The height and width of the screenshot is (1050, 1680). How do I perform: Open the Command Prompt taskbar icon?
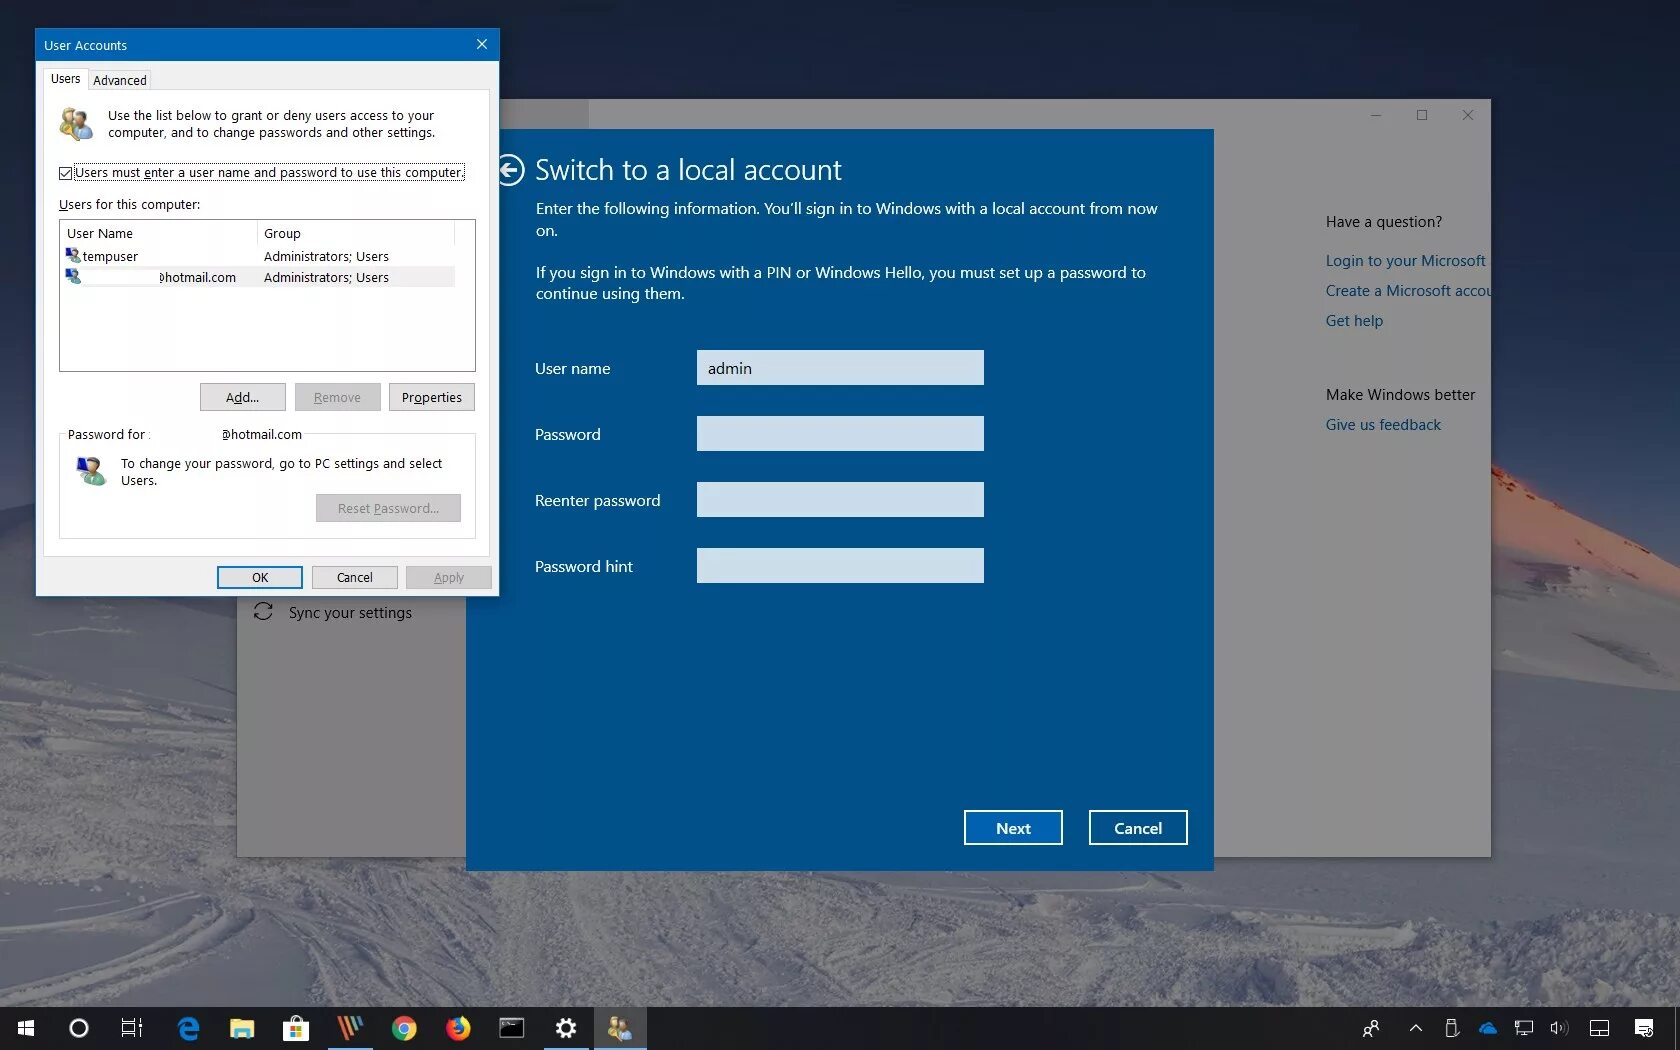coord(512,1028)
